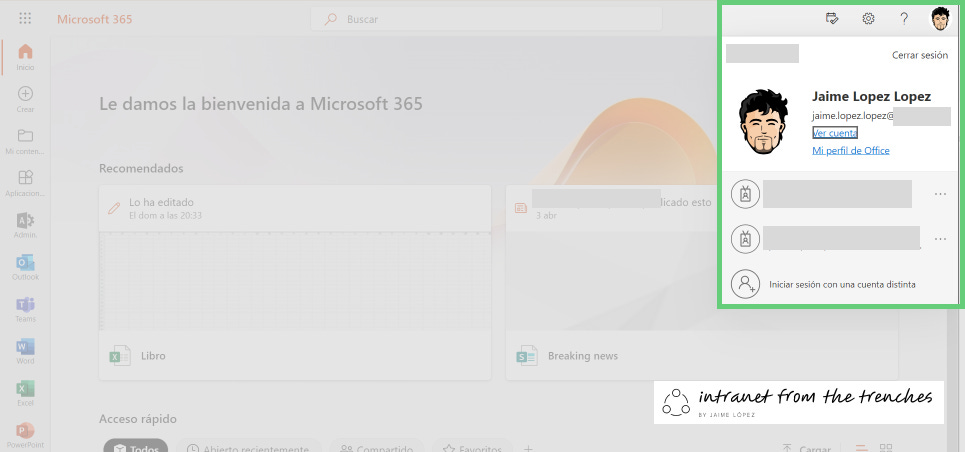
Task: Click the Libro Excel file icon
Action: (x=119, y=355)
